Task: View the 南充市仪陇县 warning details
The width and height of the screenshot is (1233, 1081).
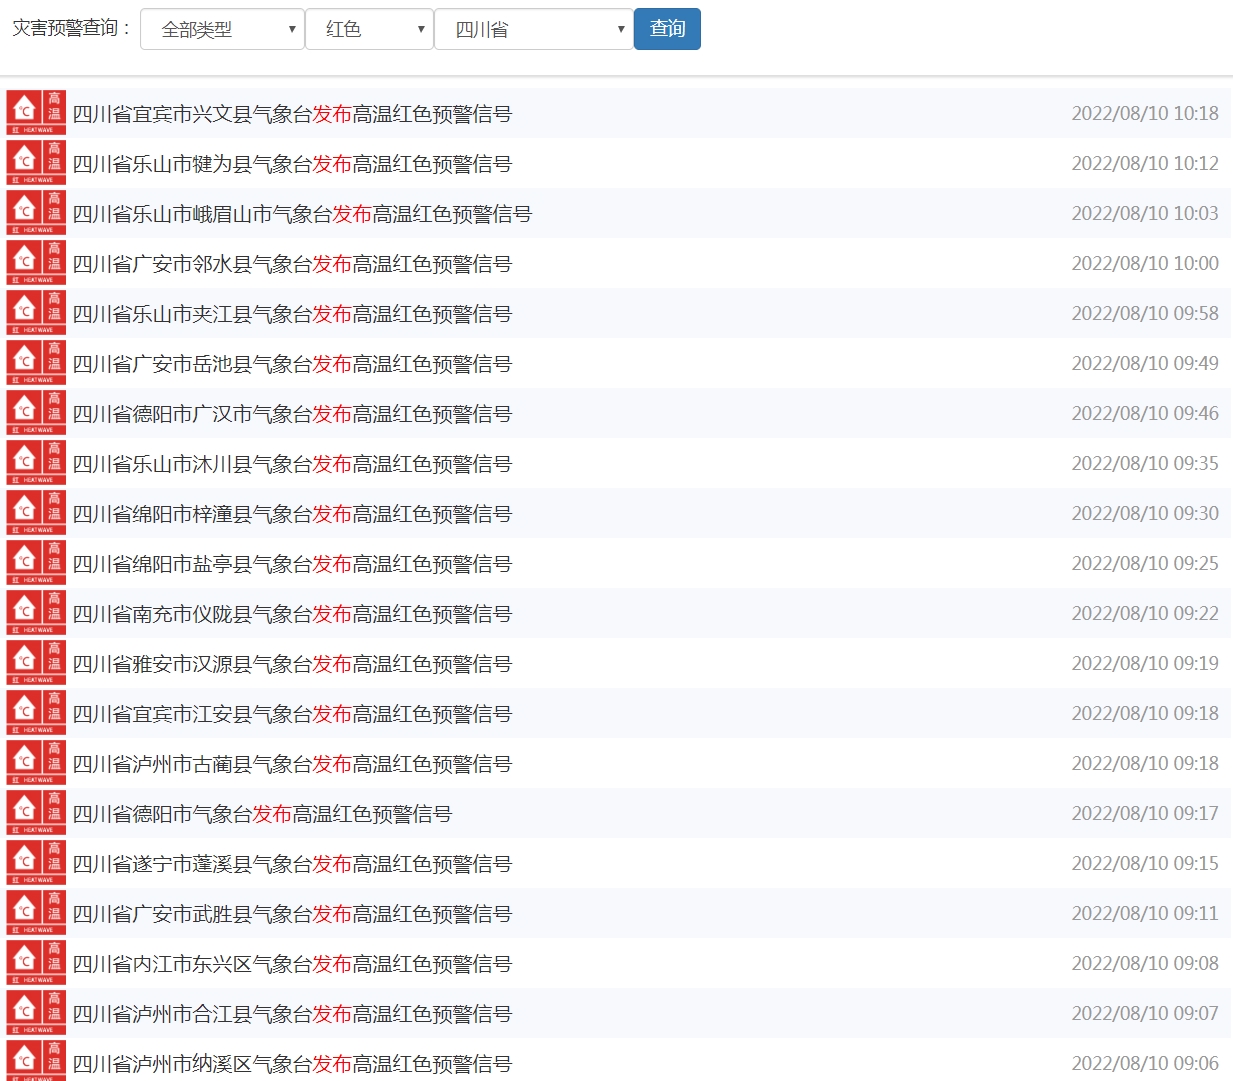Action: pyautogui.click(x=292, y=614)
